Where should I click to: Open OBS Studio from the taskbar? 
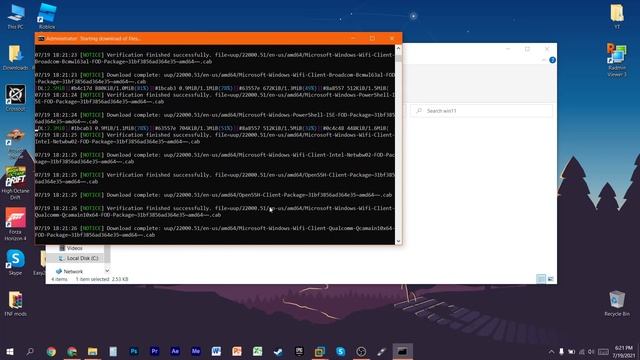pos(361,351)
